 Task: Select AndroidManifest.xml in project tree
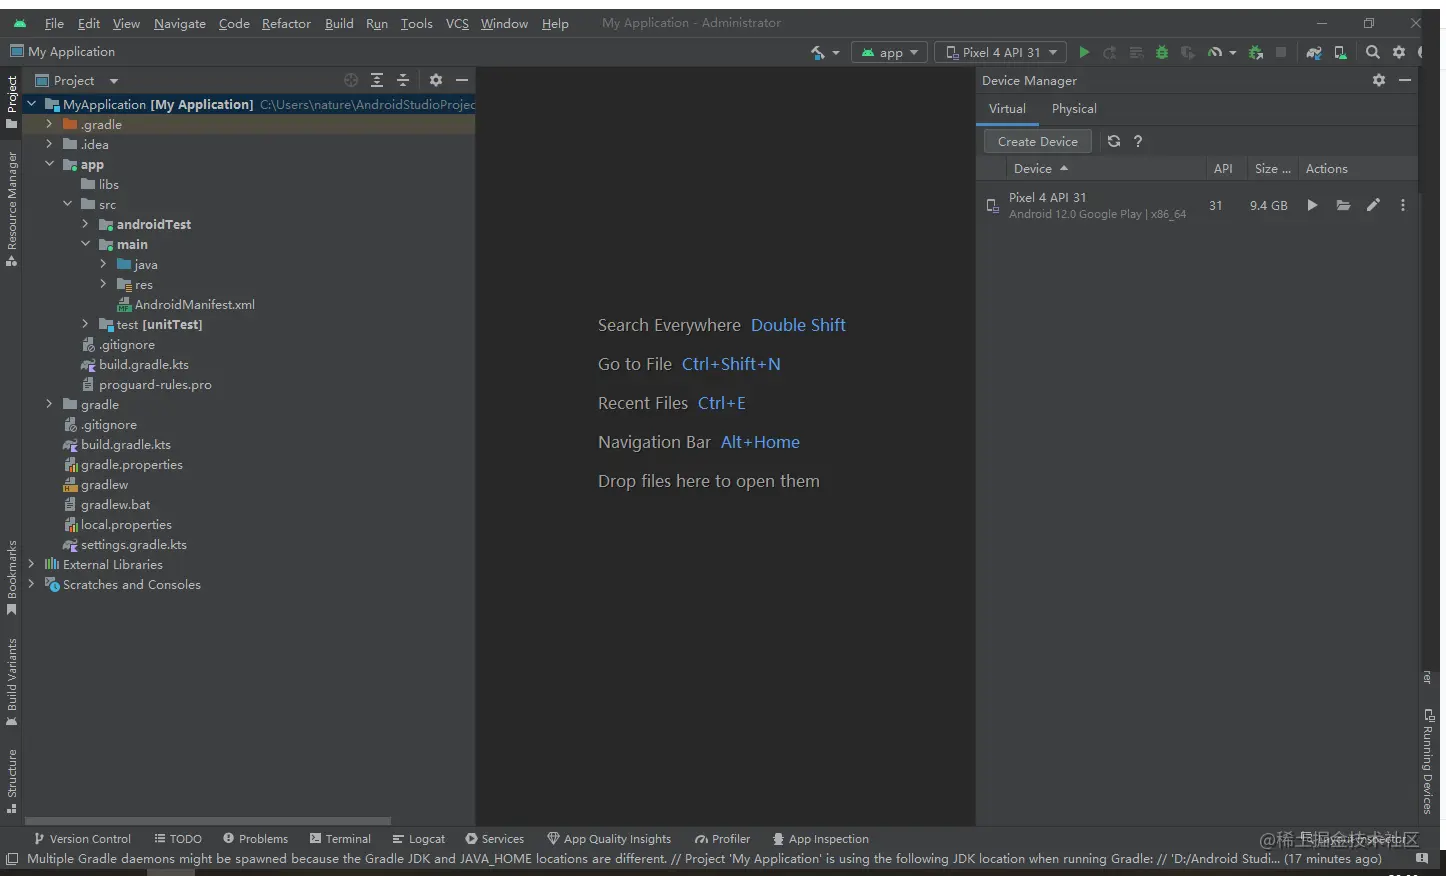pyautogui.click(x=194, y=304)
